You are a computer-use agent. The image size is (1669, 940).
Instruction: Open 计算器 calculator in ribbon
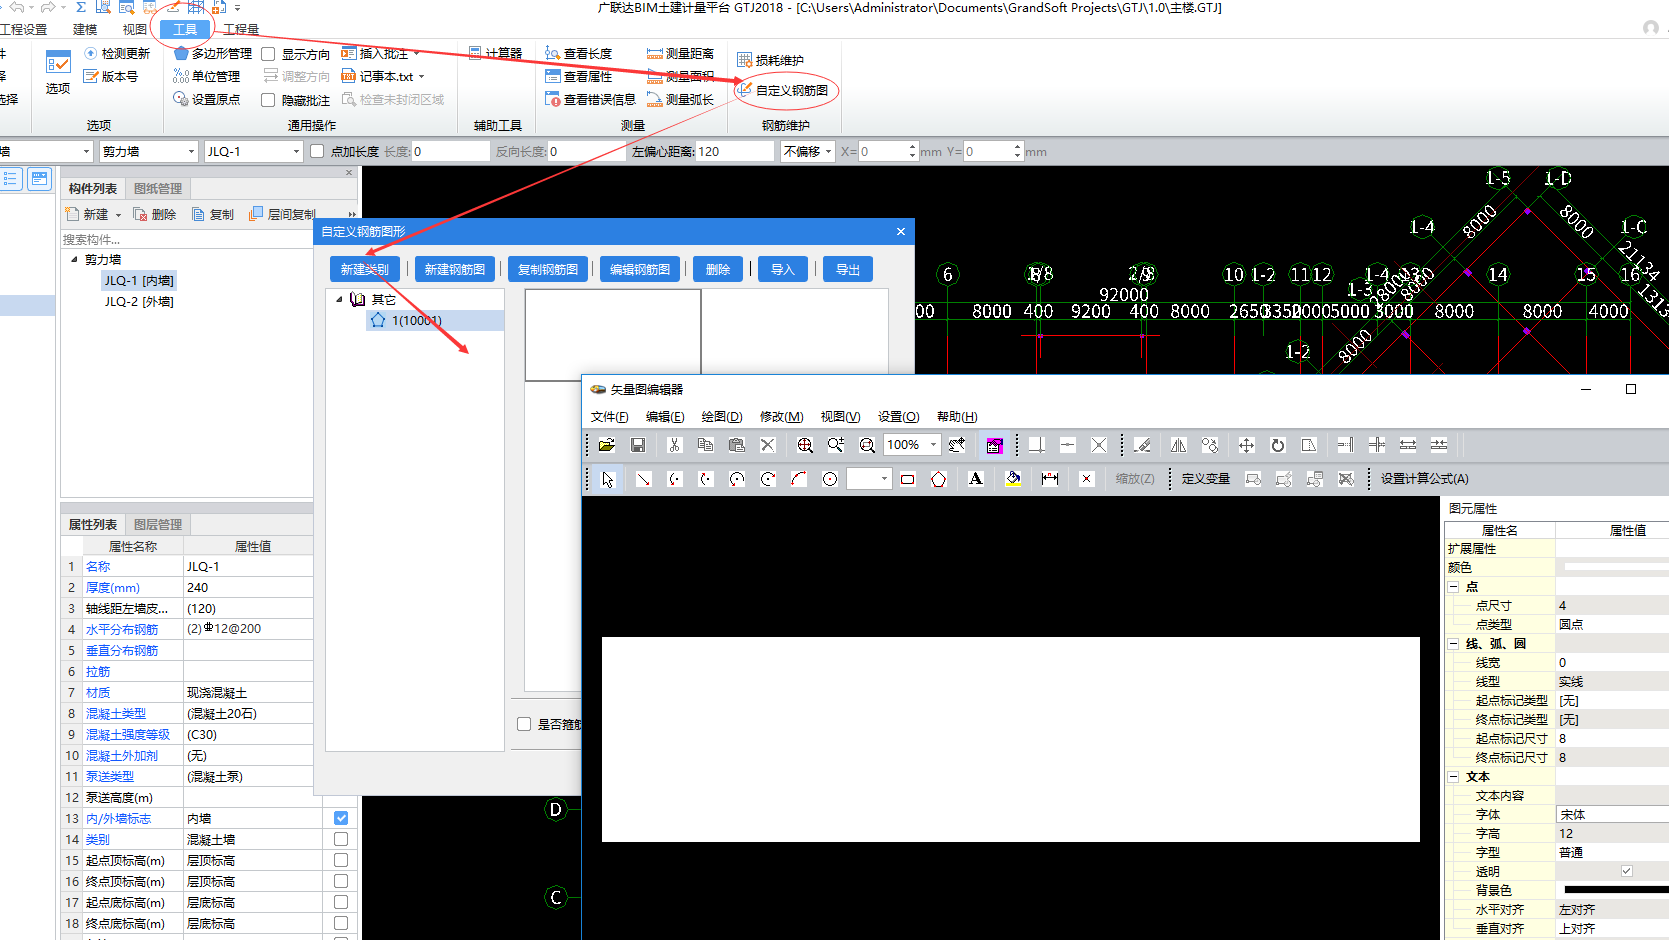tap(495, 53)
